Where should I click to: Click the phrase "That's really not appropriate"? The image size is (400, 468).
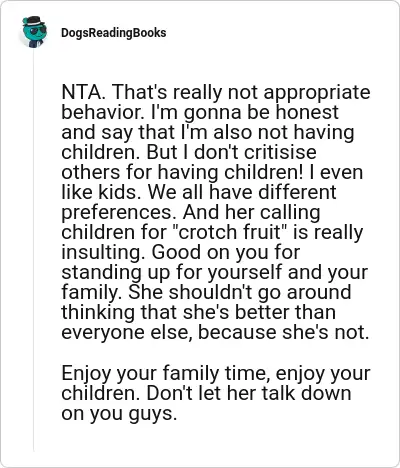pyautogui.click(x=242, y=92)
